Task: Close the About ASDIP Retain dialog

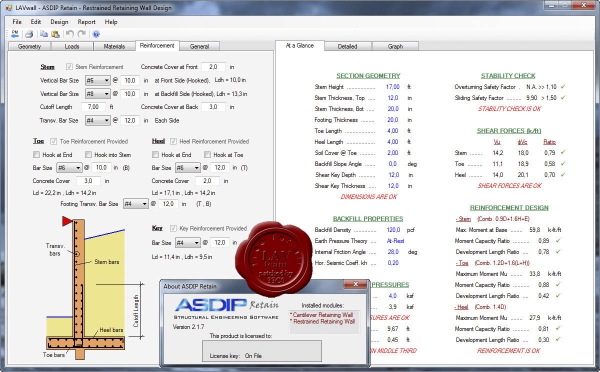Action: [355, 284]
